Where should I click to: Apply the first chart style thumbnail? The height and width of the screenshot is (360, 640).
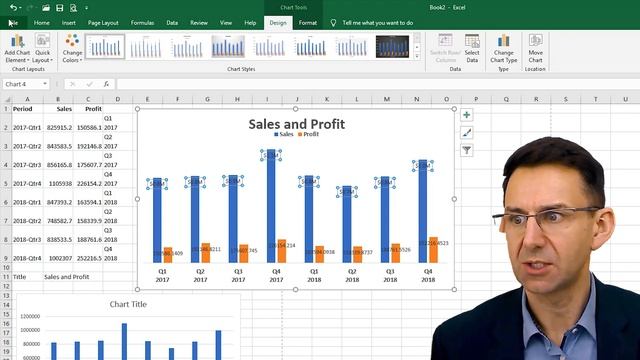pos(105,47)
